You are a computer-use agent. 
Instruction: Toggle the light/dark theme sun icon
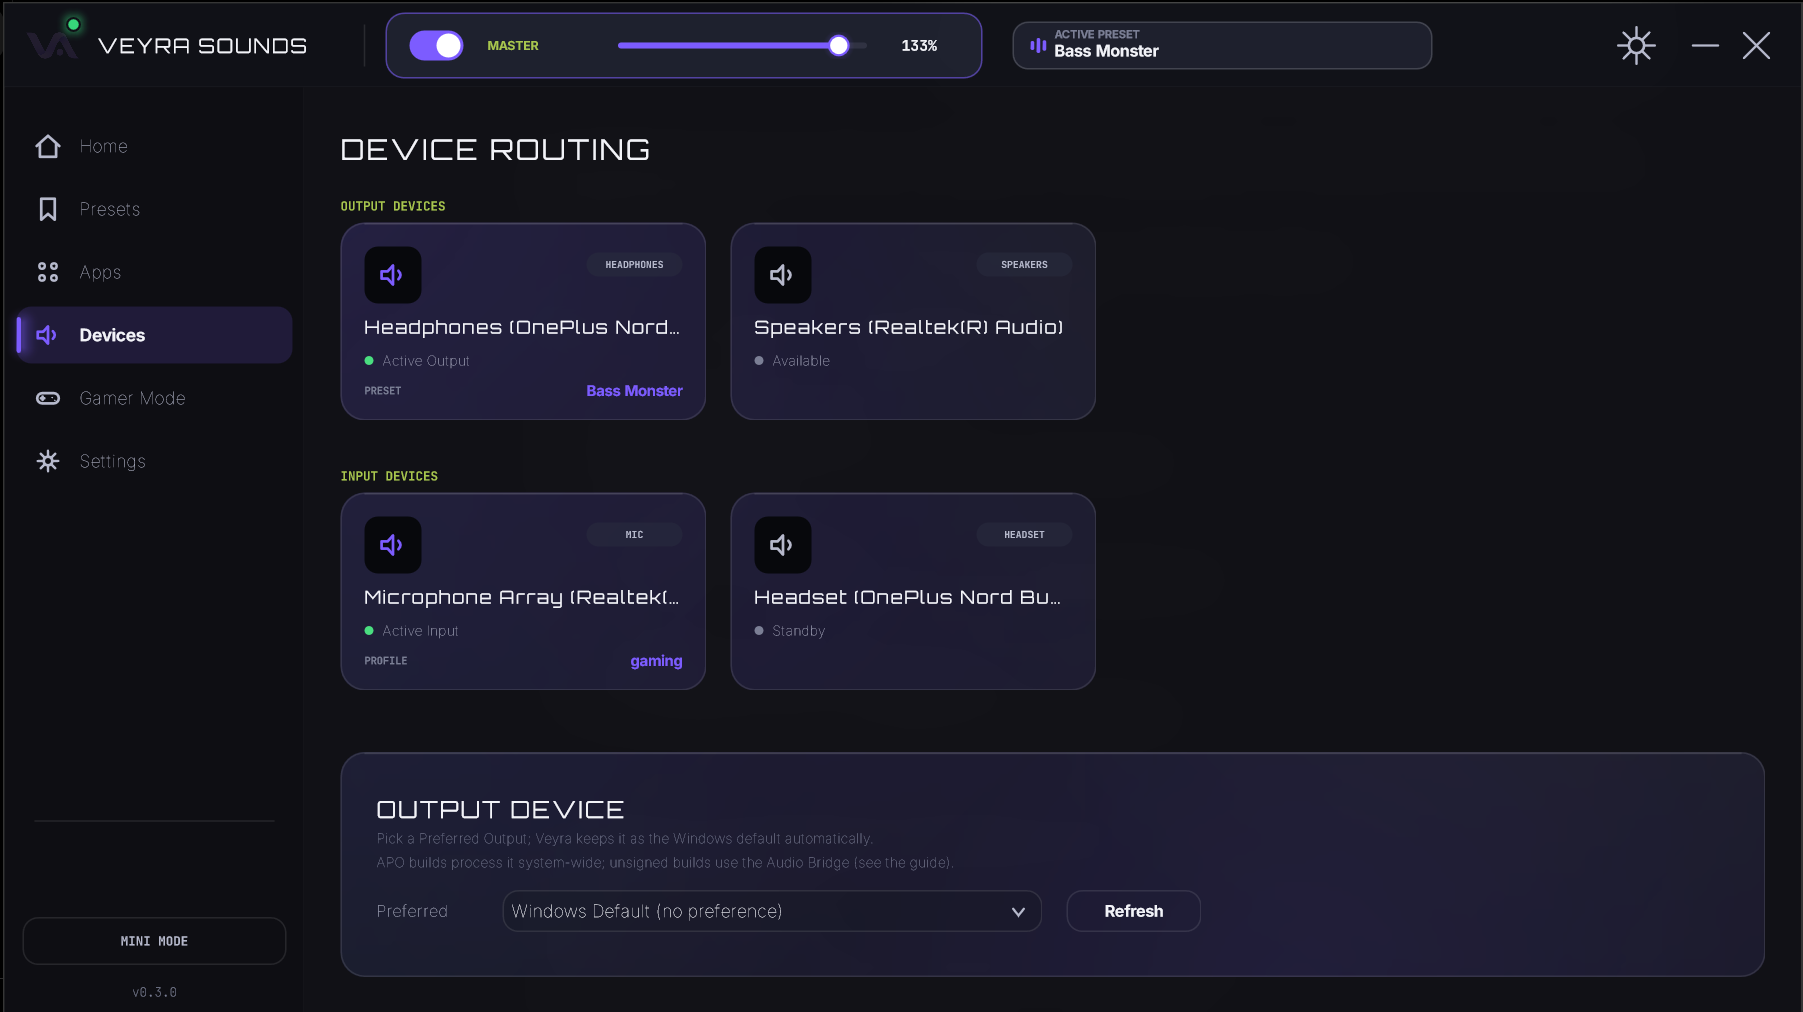pos(1636,46)
